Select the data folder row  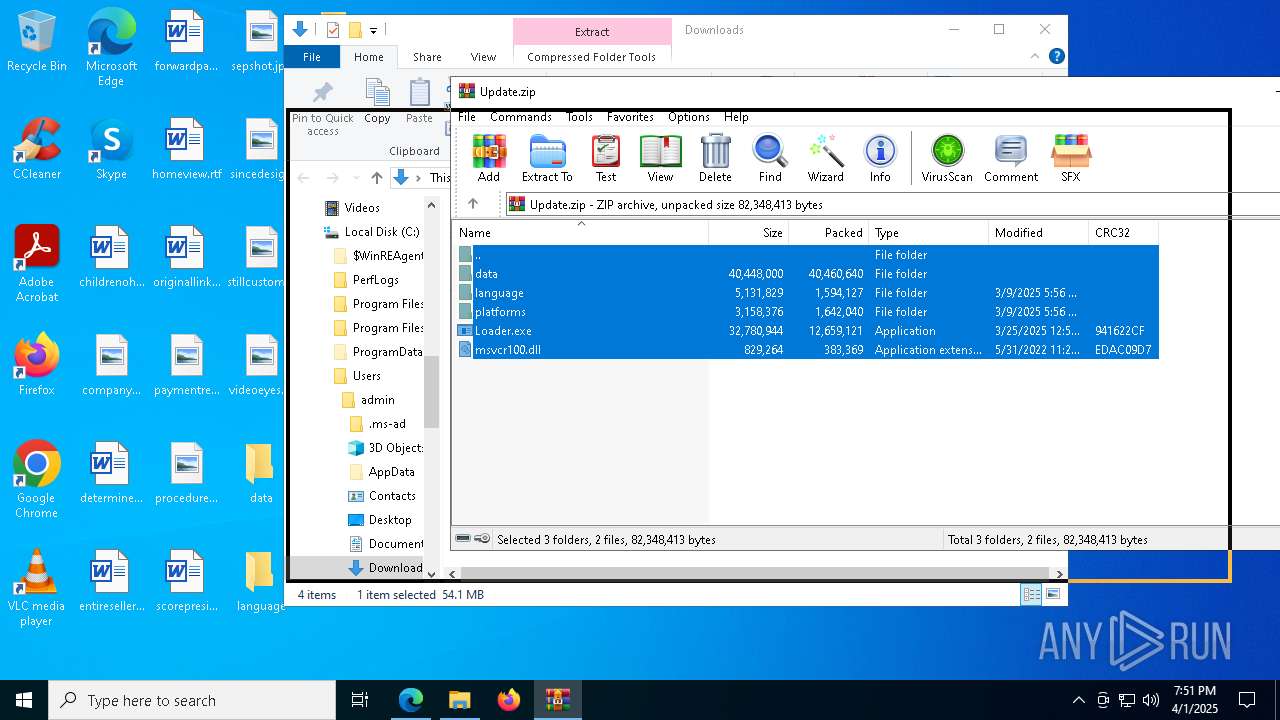807,274
